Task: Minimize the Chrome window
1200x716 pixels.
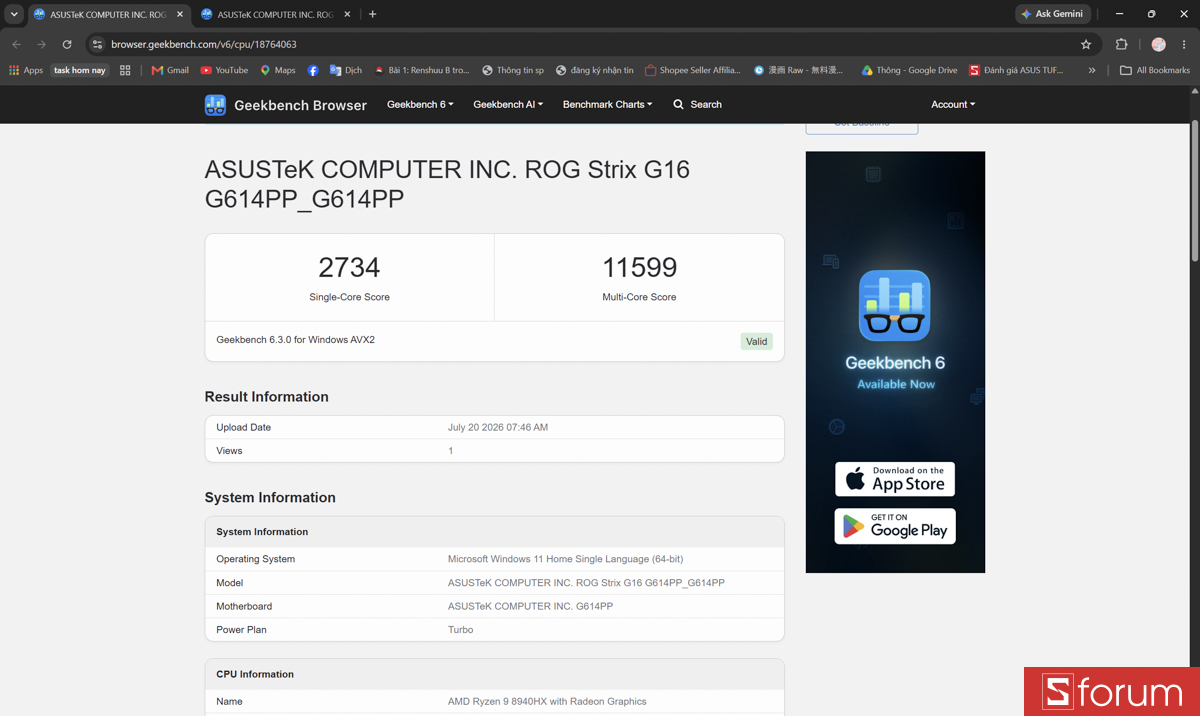Action: [1119, 14]
